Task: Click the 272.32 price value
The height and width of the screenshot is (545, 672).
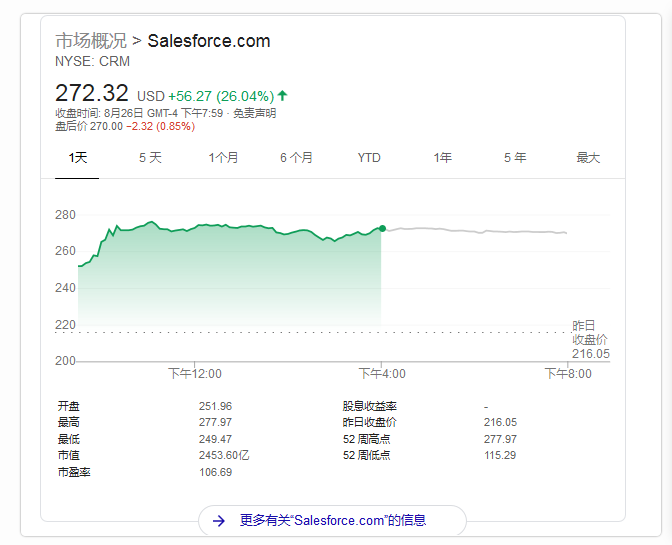Action: pyautogui.click(x=92, y=93)
